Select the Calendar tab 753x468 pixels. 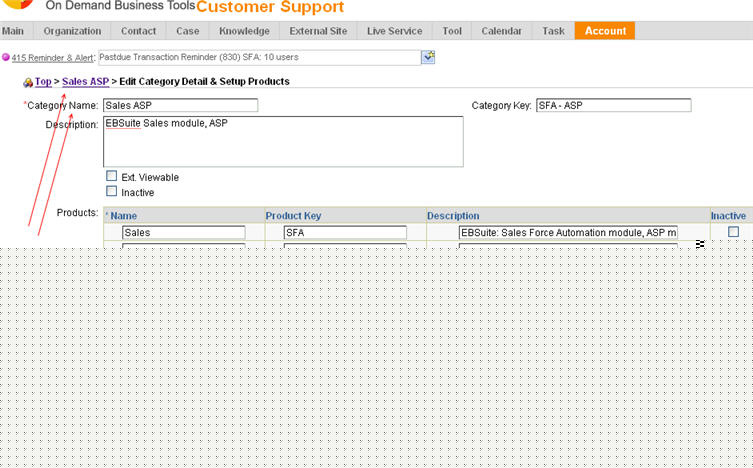[501, 31]
